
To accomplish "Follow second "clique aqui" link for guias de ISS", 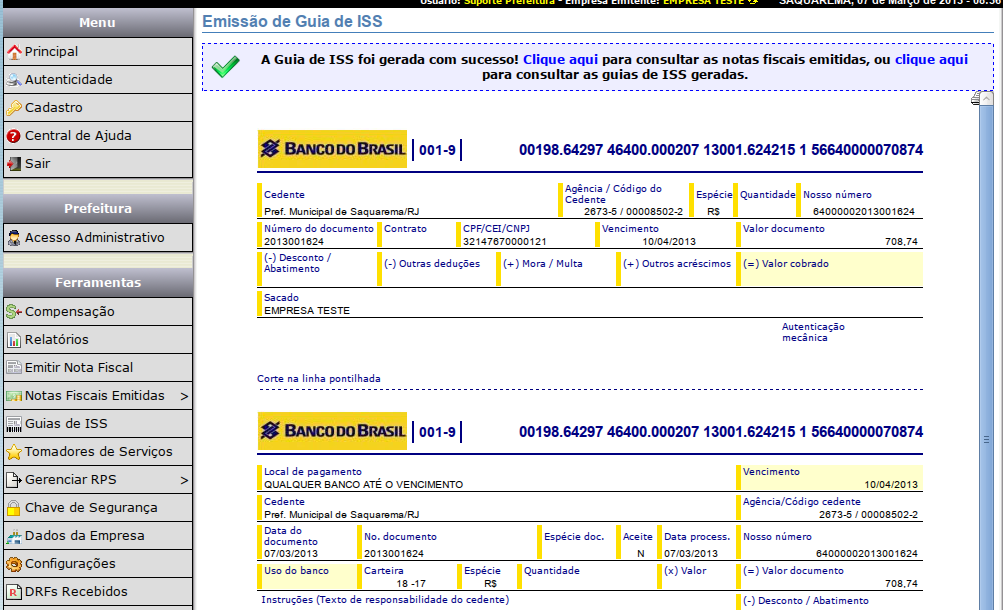I will click(x=931, y=60).
